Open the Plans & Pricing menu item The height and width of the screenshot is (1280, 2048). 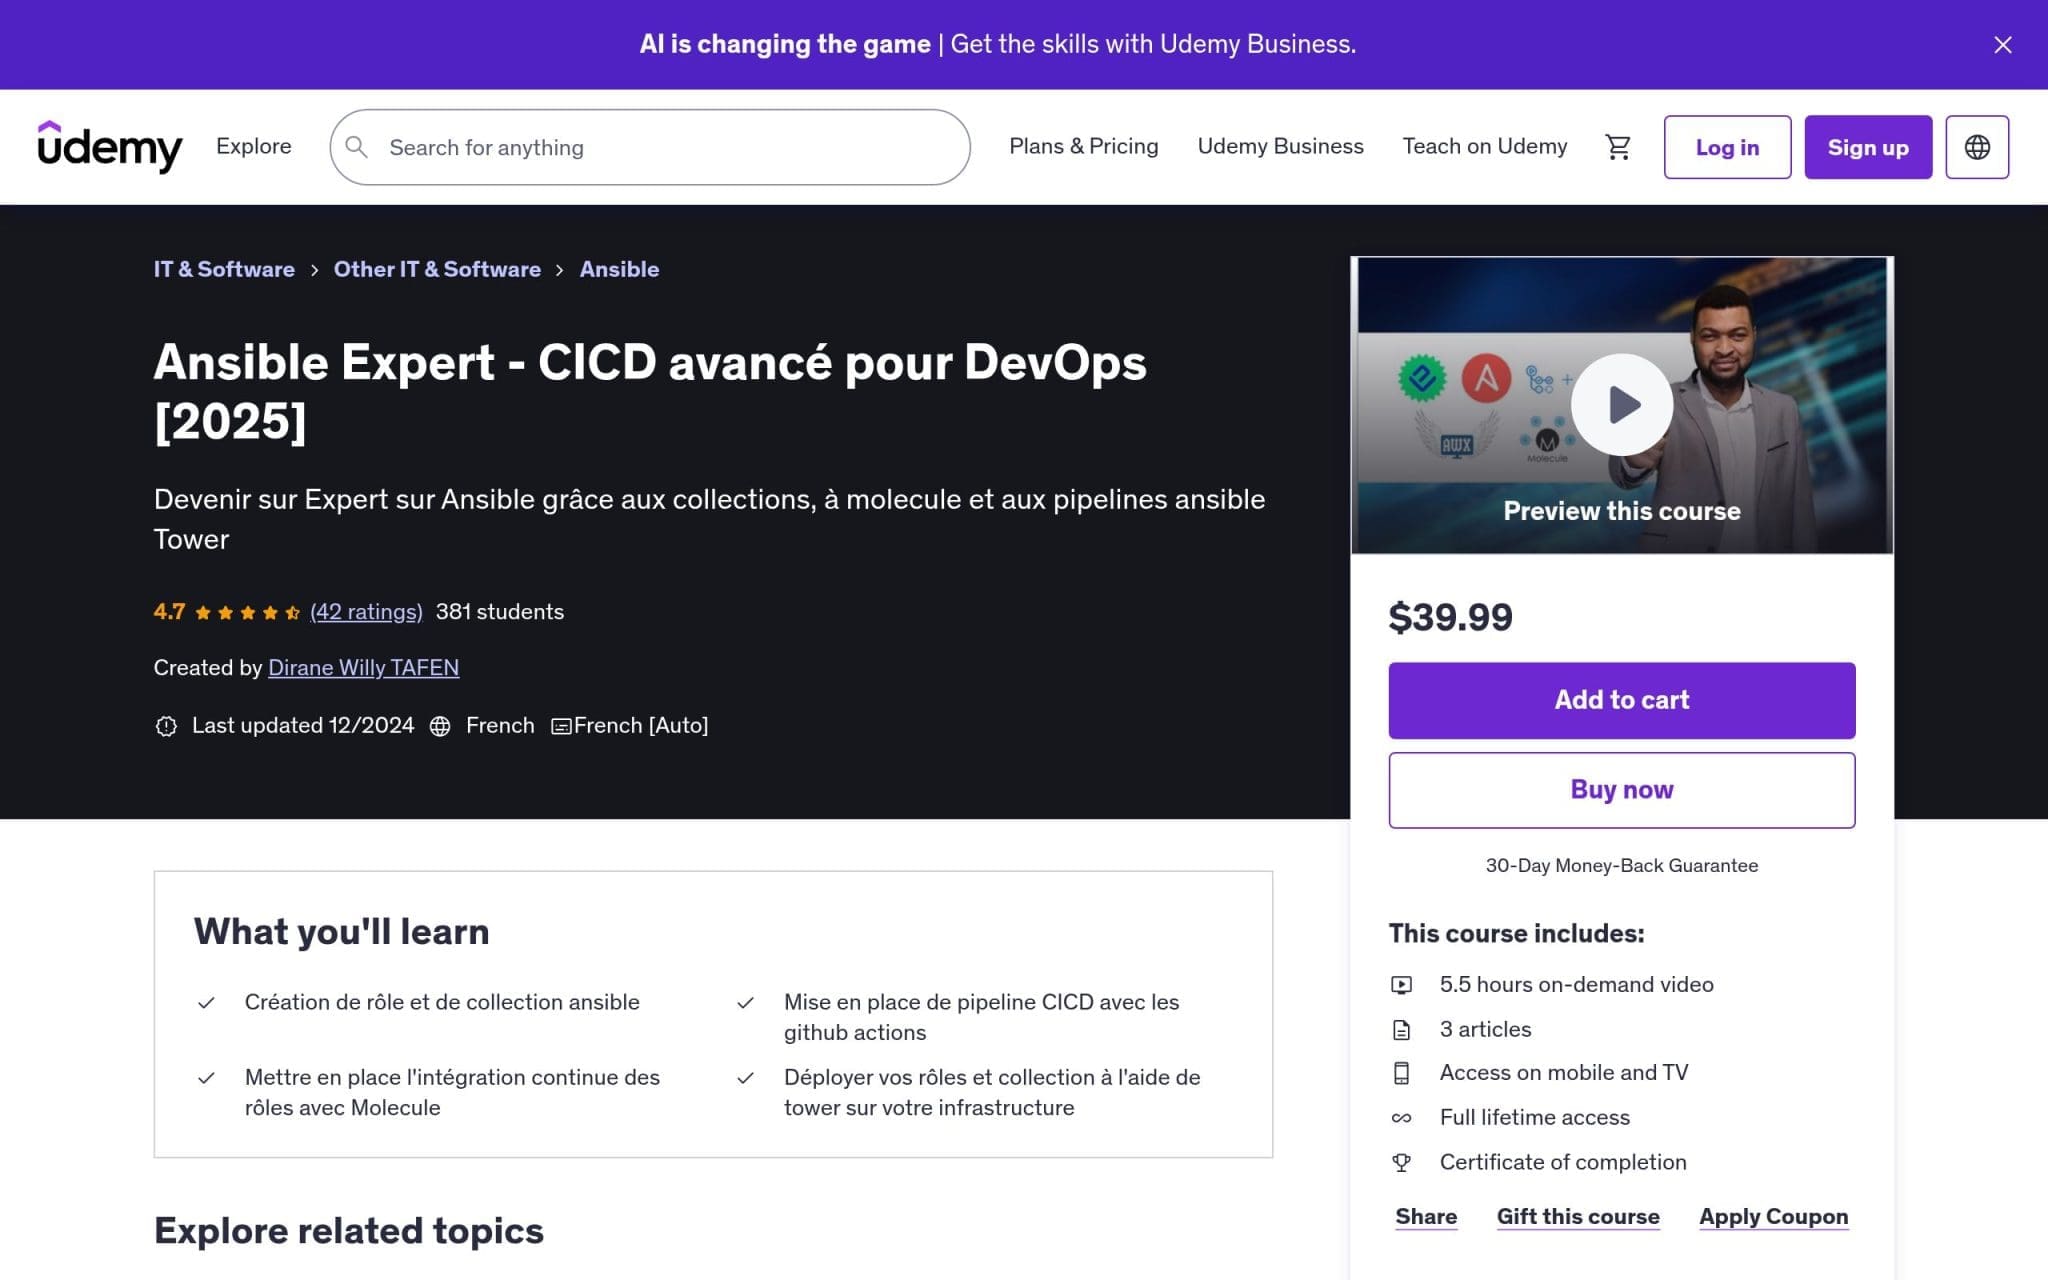pyautogui.click(x=1083, y=146)
